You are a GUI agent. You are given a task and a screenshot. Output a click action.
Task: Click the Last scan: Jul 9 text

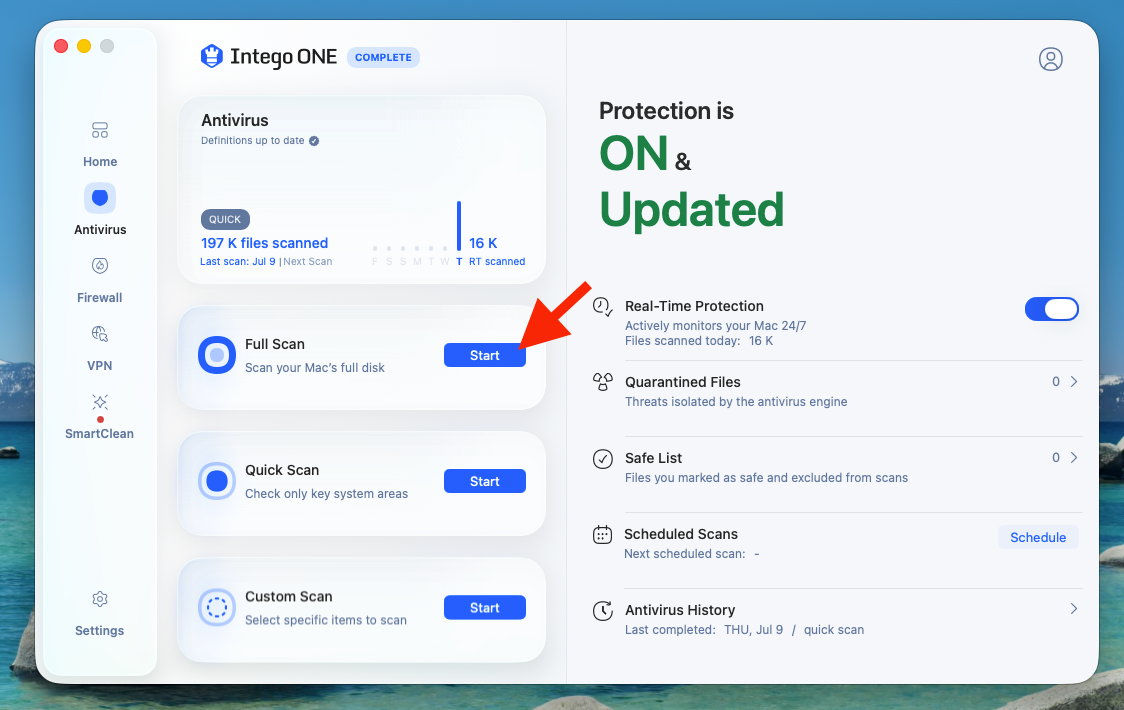pyautogui.click(x=238, y=262)
